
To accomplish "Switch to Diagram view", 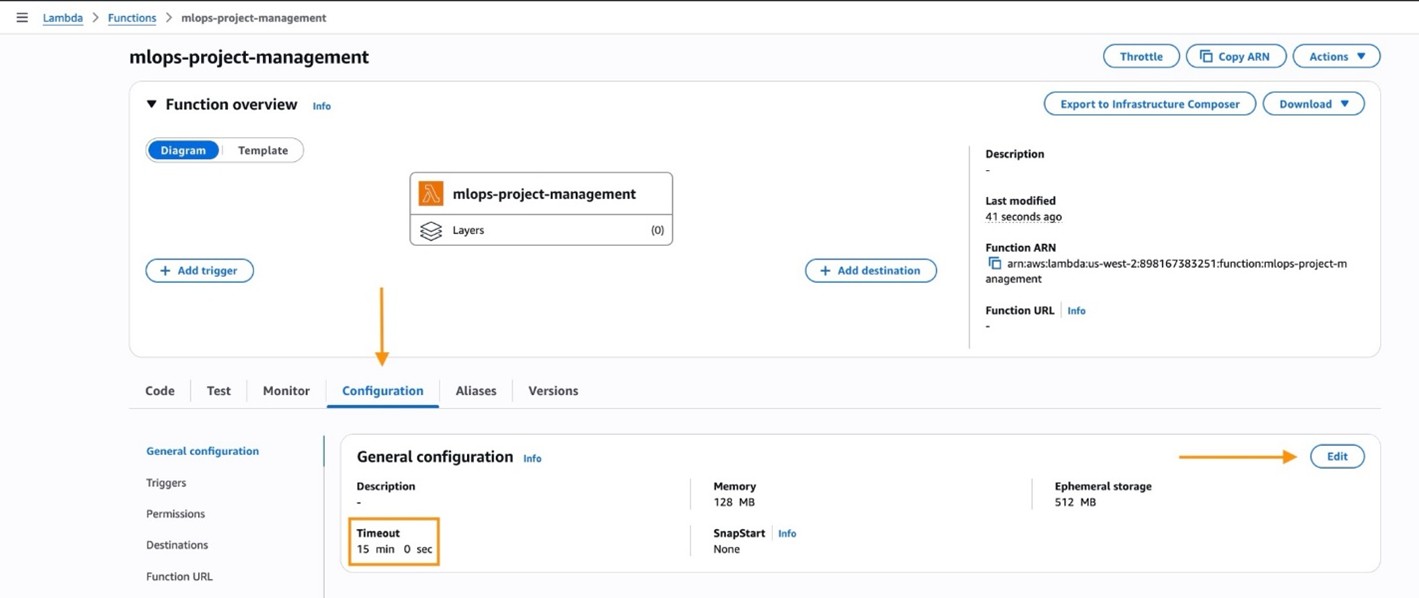I will (x=182, y=150).
